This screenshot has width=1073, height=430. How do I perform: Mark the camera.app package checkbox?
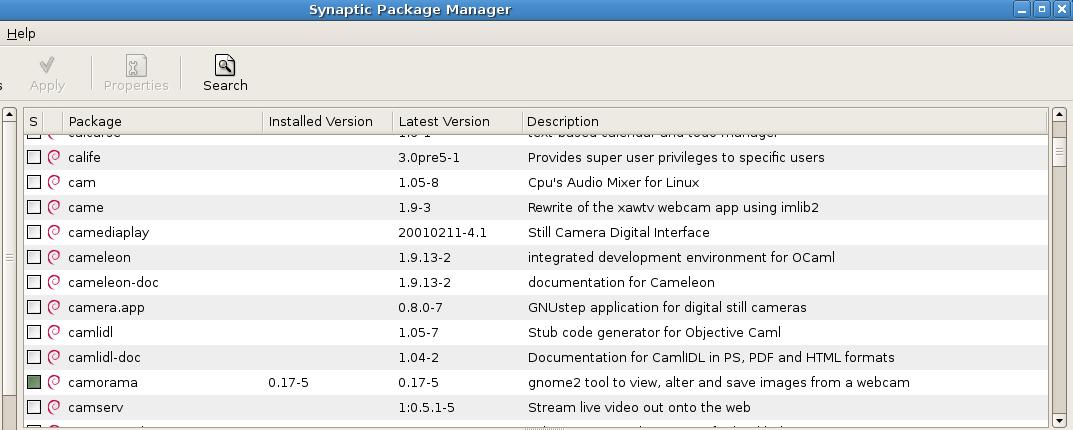pyautogui.click(x=34, y=307)
